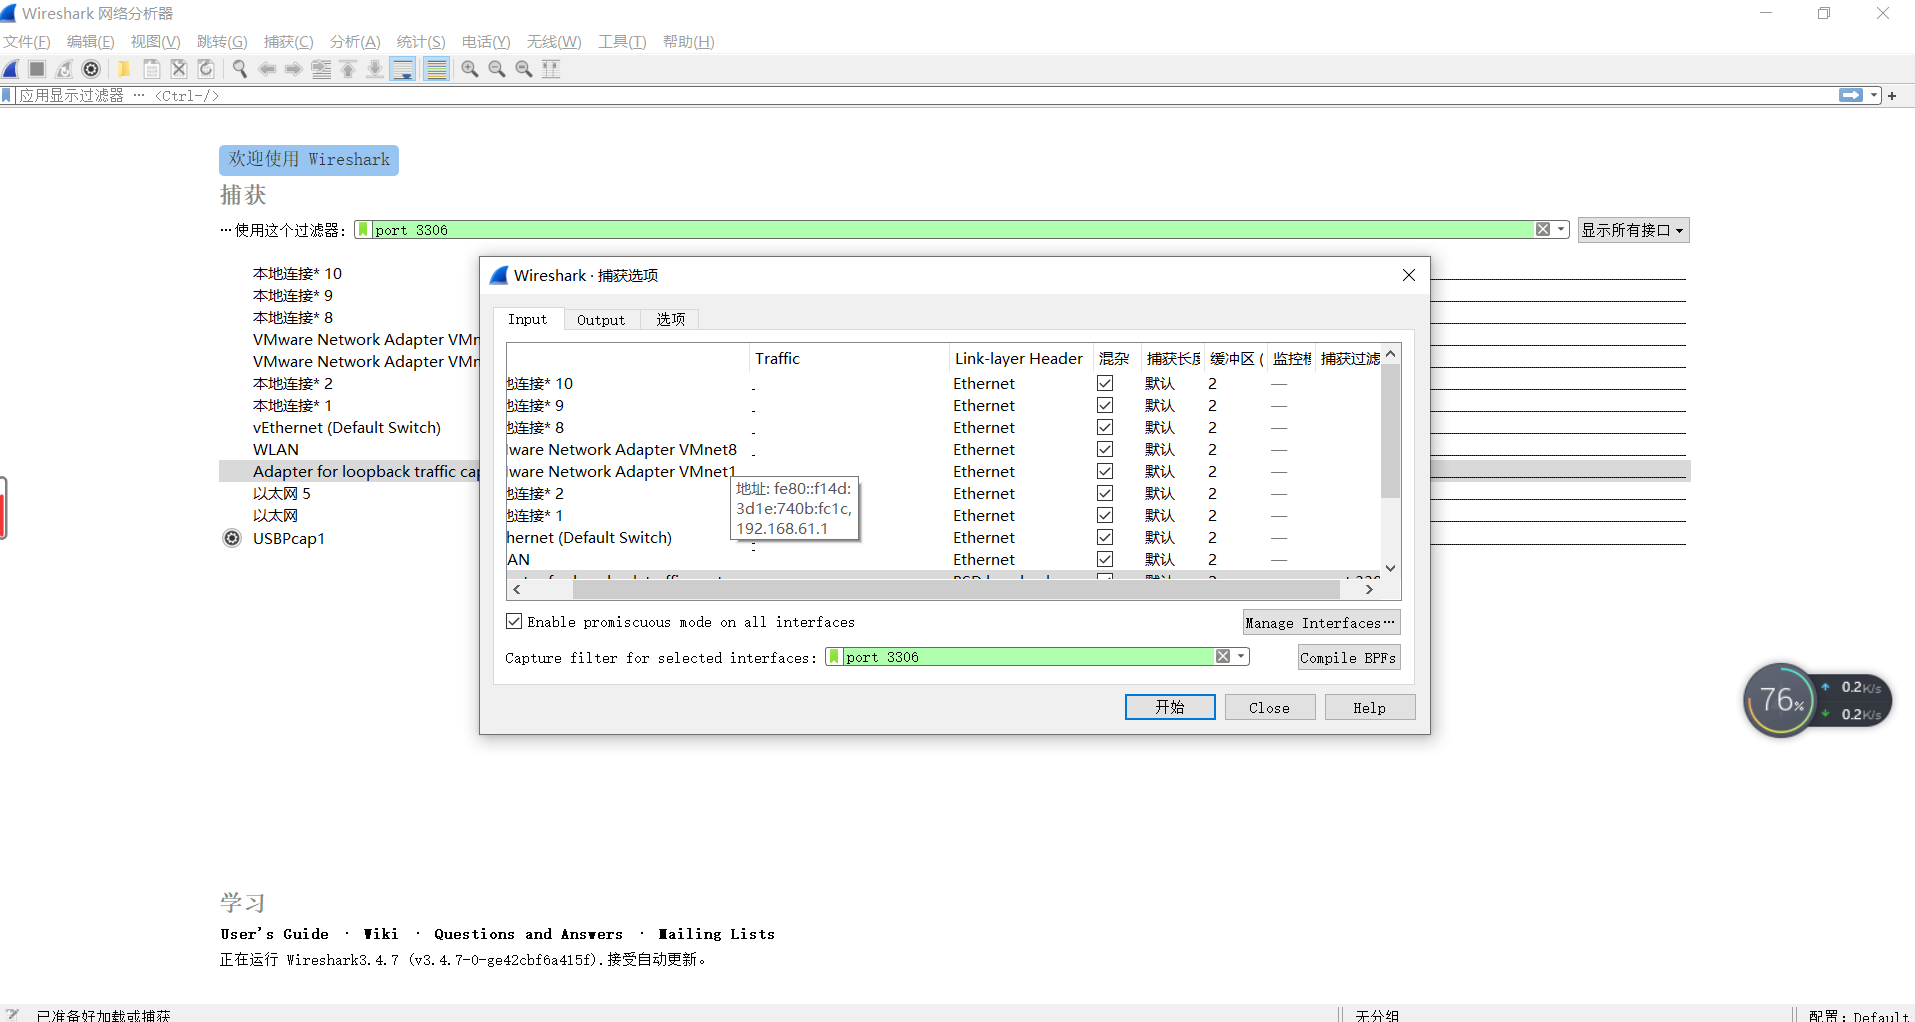
Task: Toggle promiscuous checkbox for VMnet8 row
Action: coord(1105,449)
